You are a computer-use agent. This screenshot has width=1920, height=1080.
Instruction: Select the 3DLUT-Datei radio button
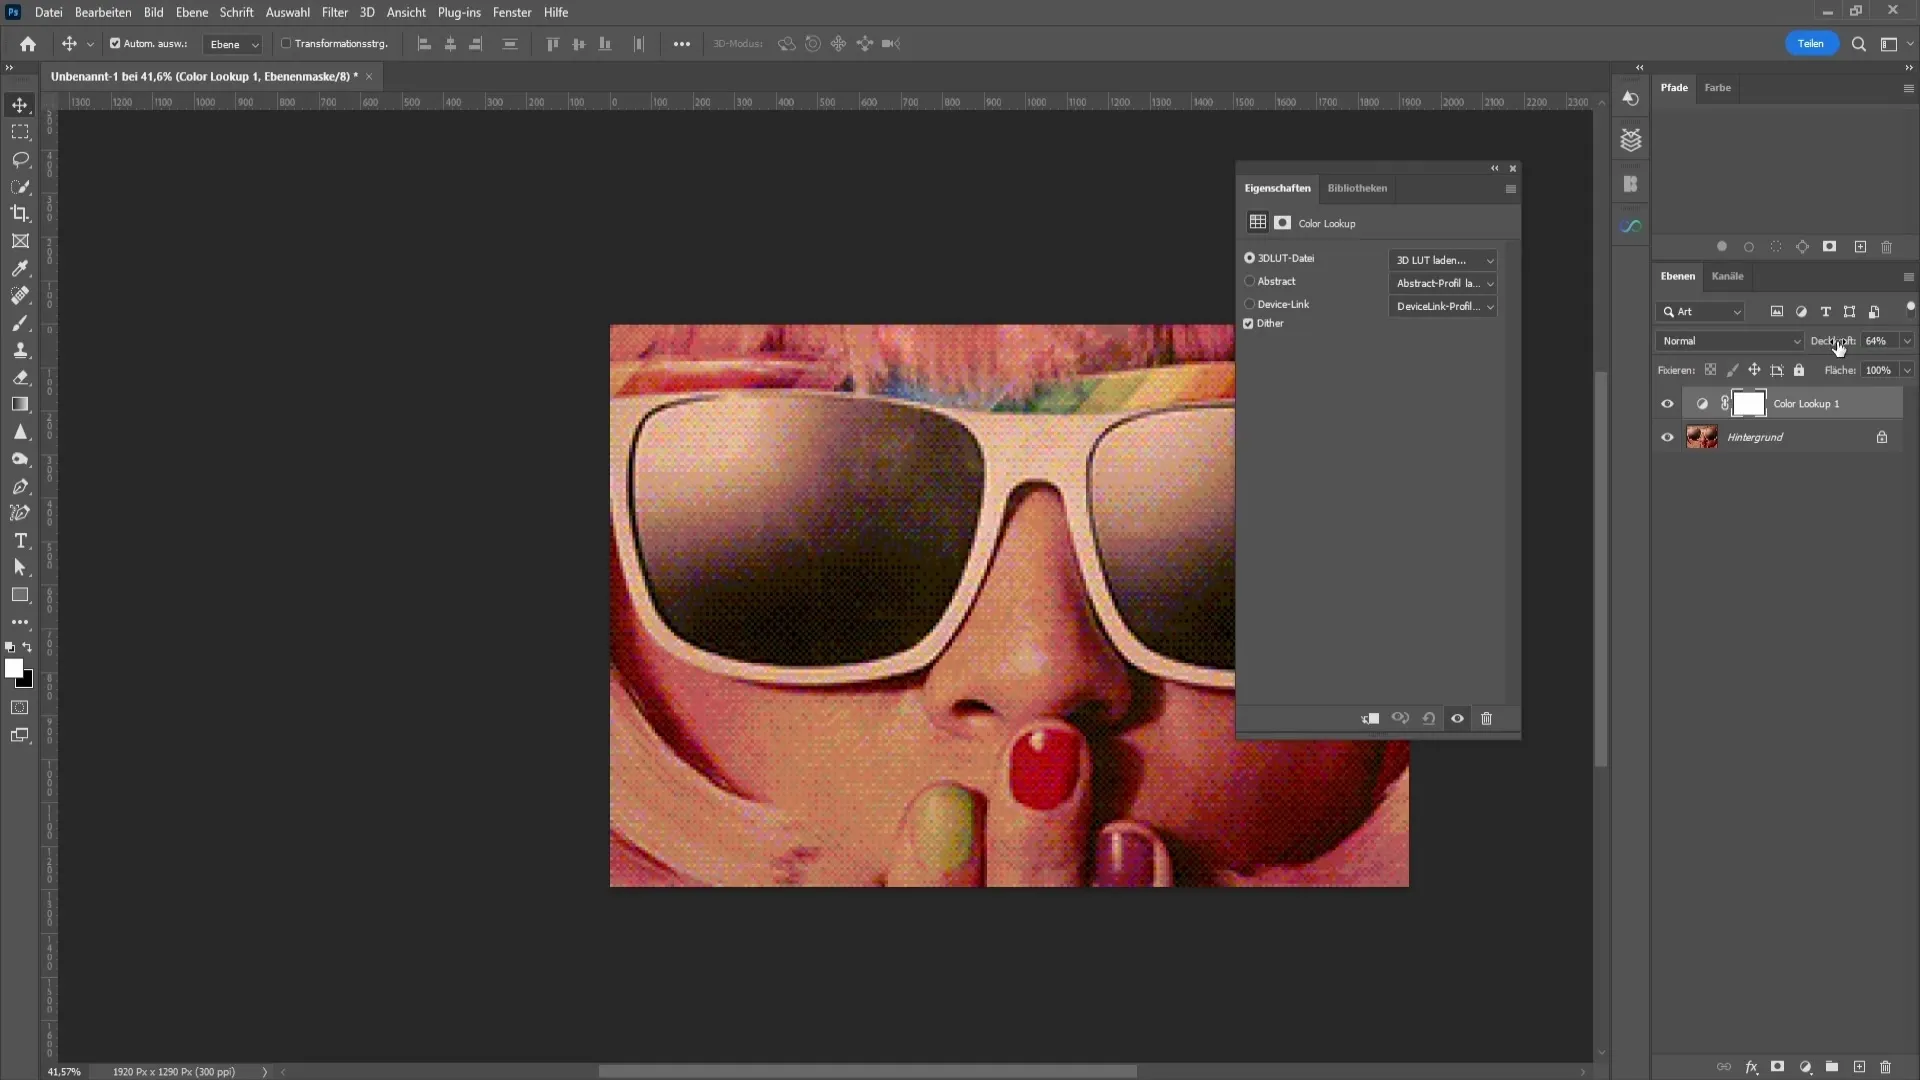point(1250,257)
